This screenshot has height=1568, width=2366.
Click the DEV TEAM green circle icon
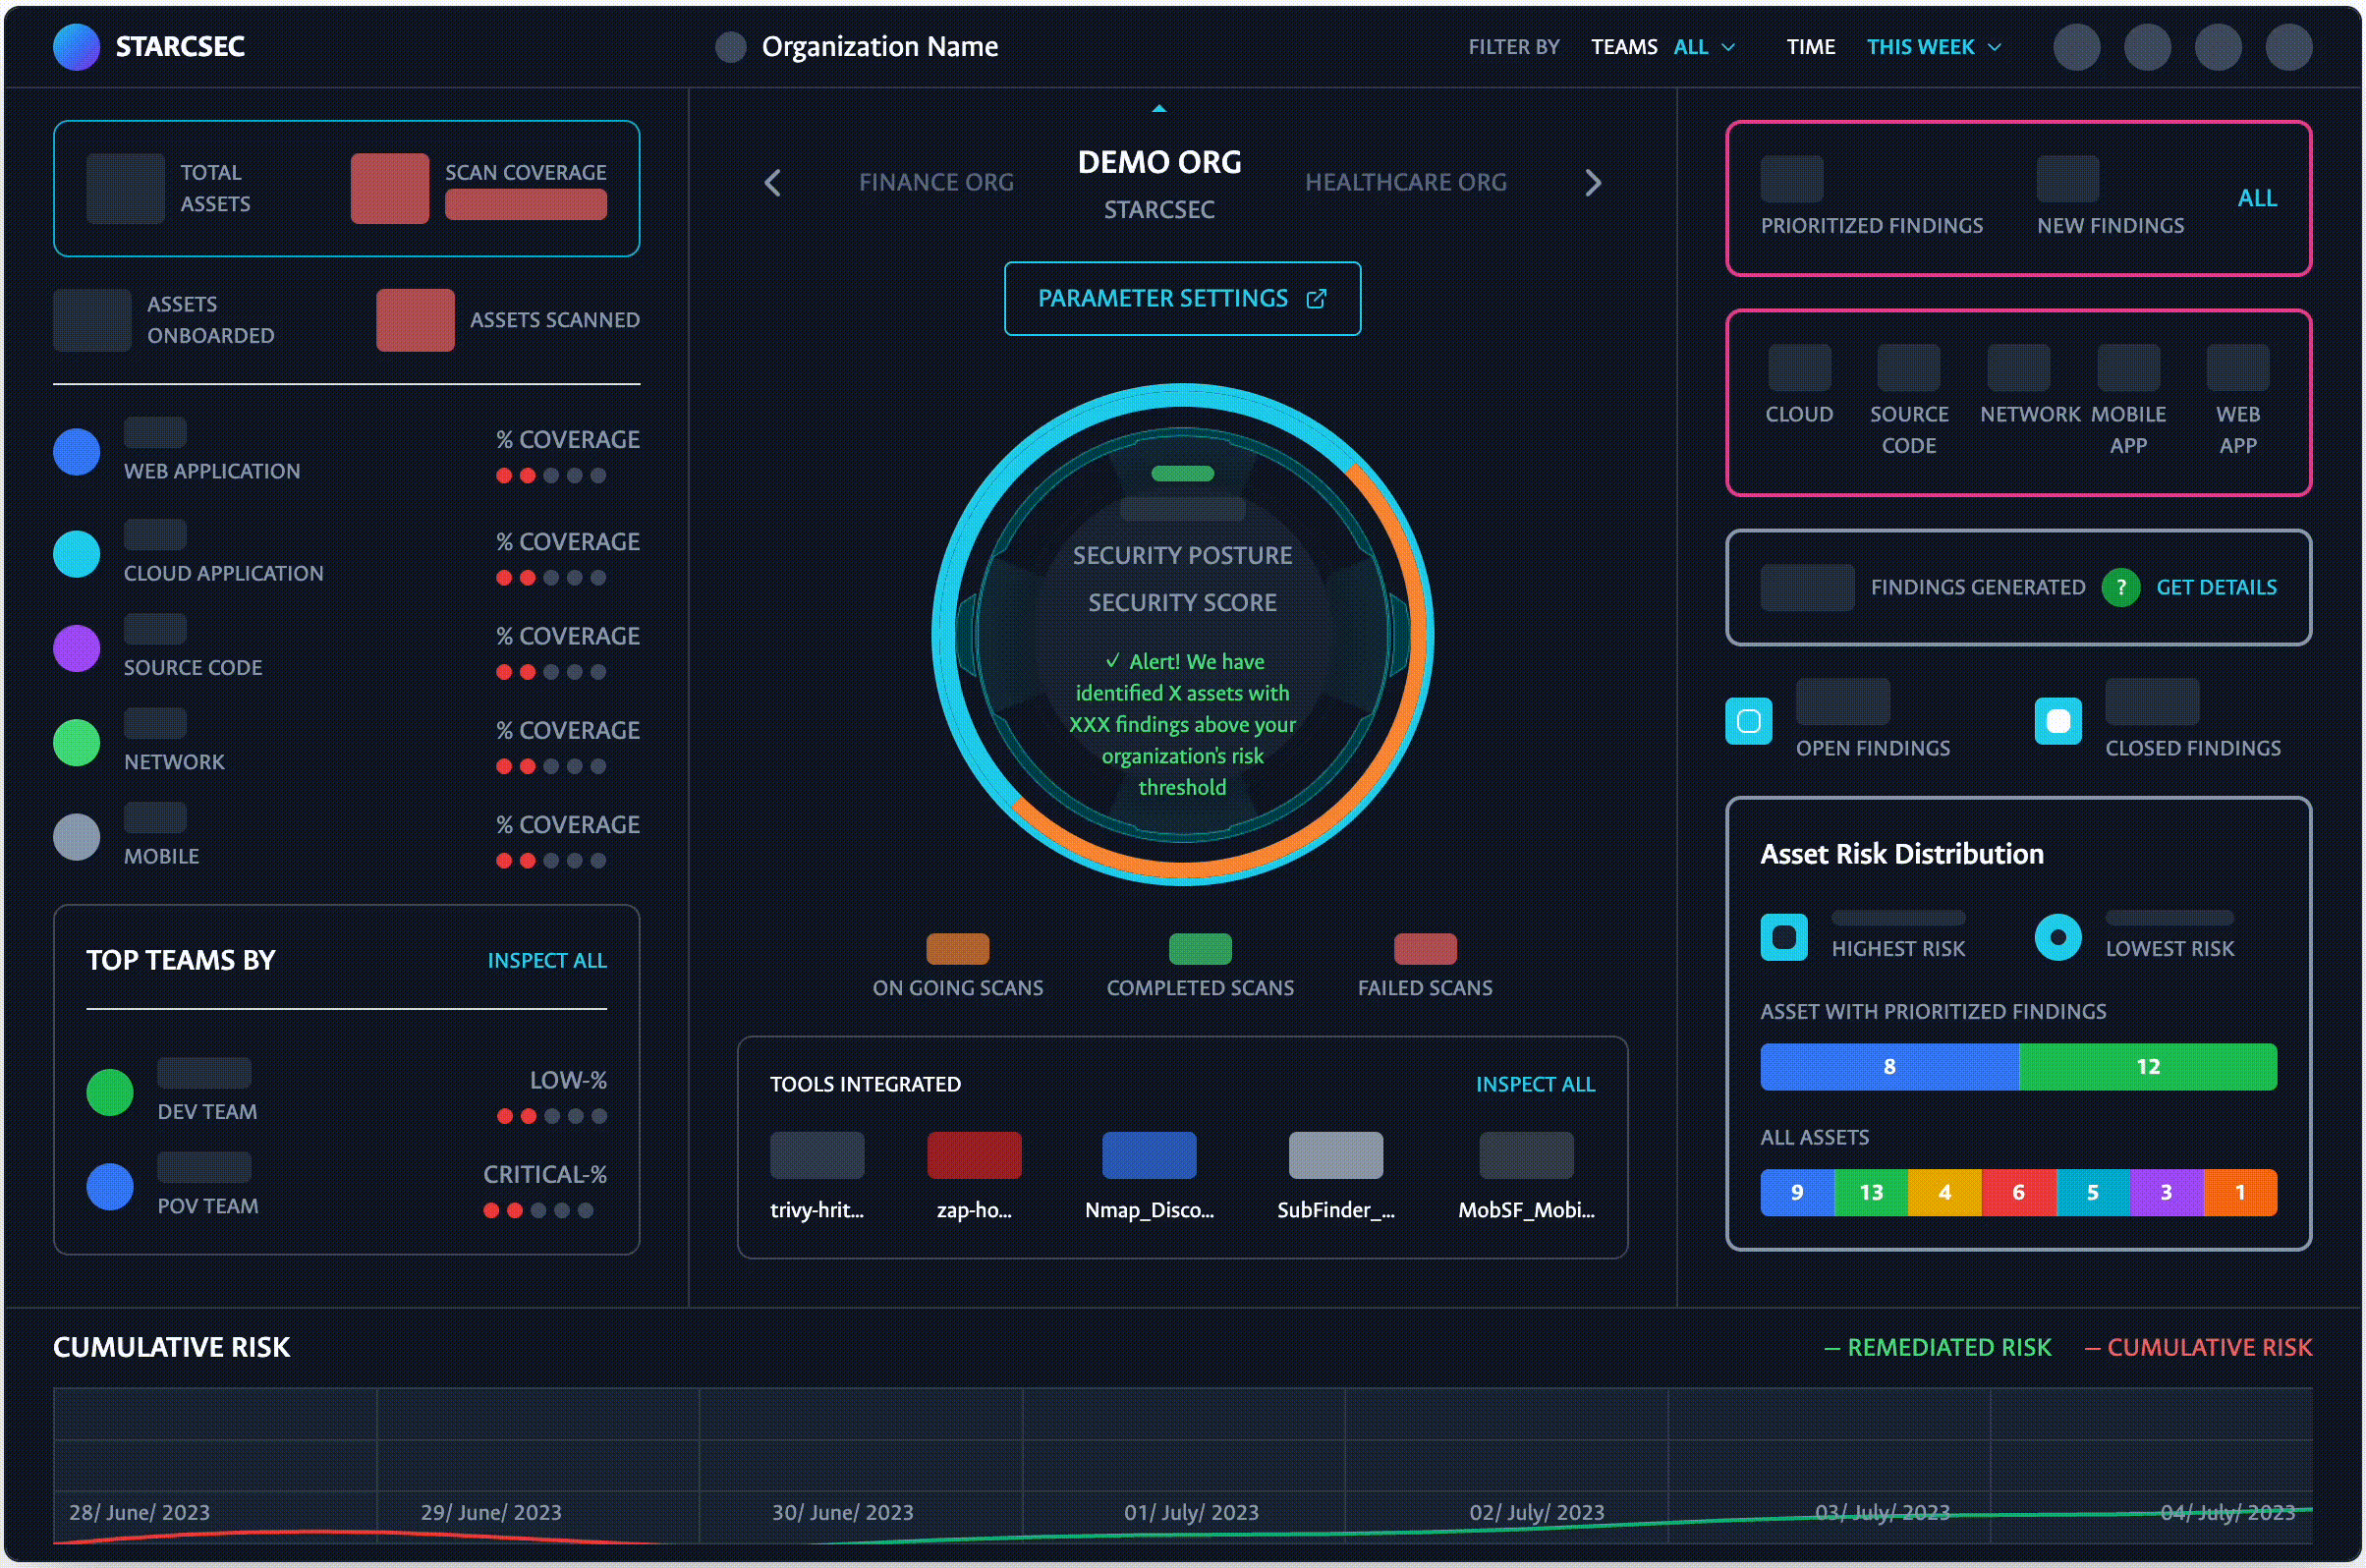(110, 1092)
